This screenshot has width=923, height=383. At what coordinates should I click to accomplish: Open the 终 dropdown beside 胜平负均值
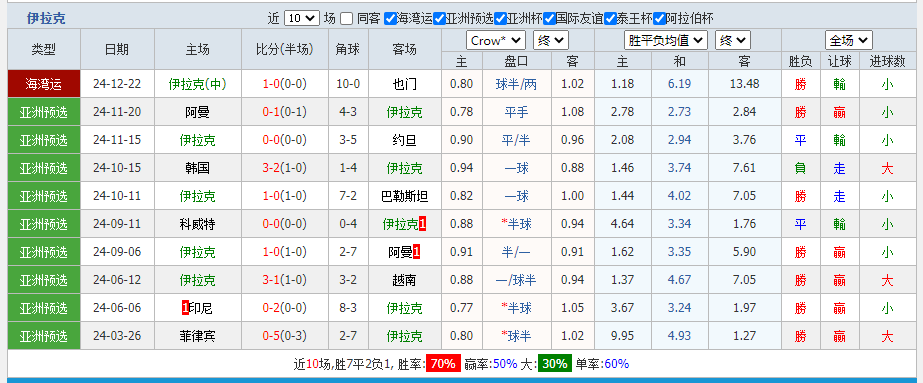(x=732, y=41)
